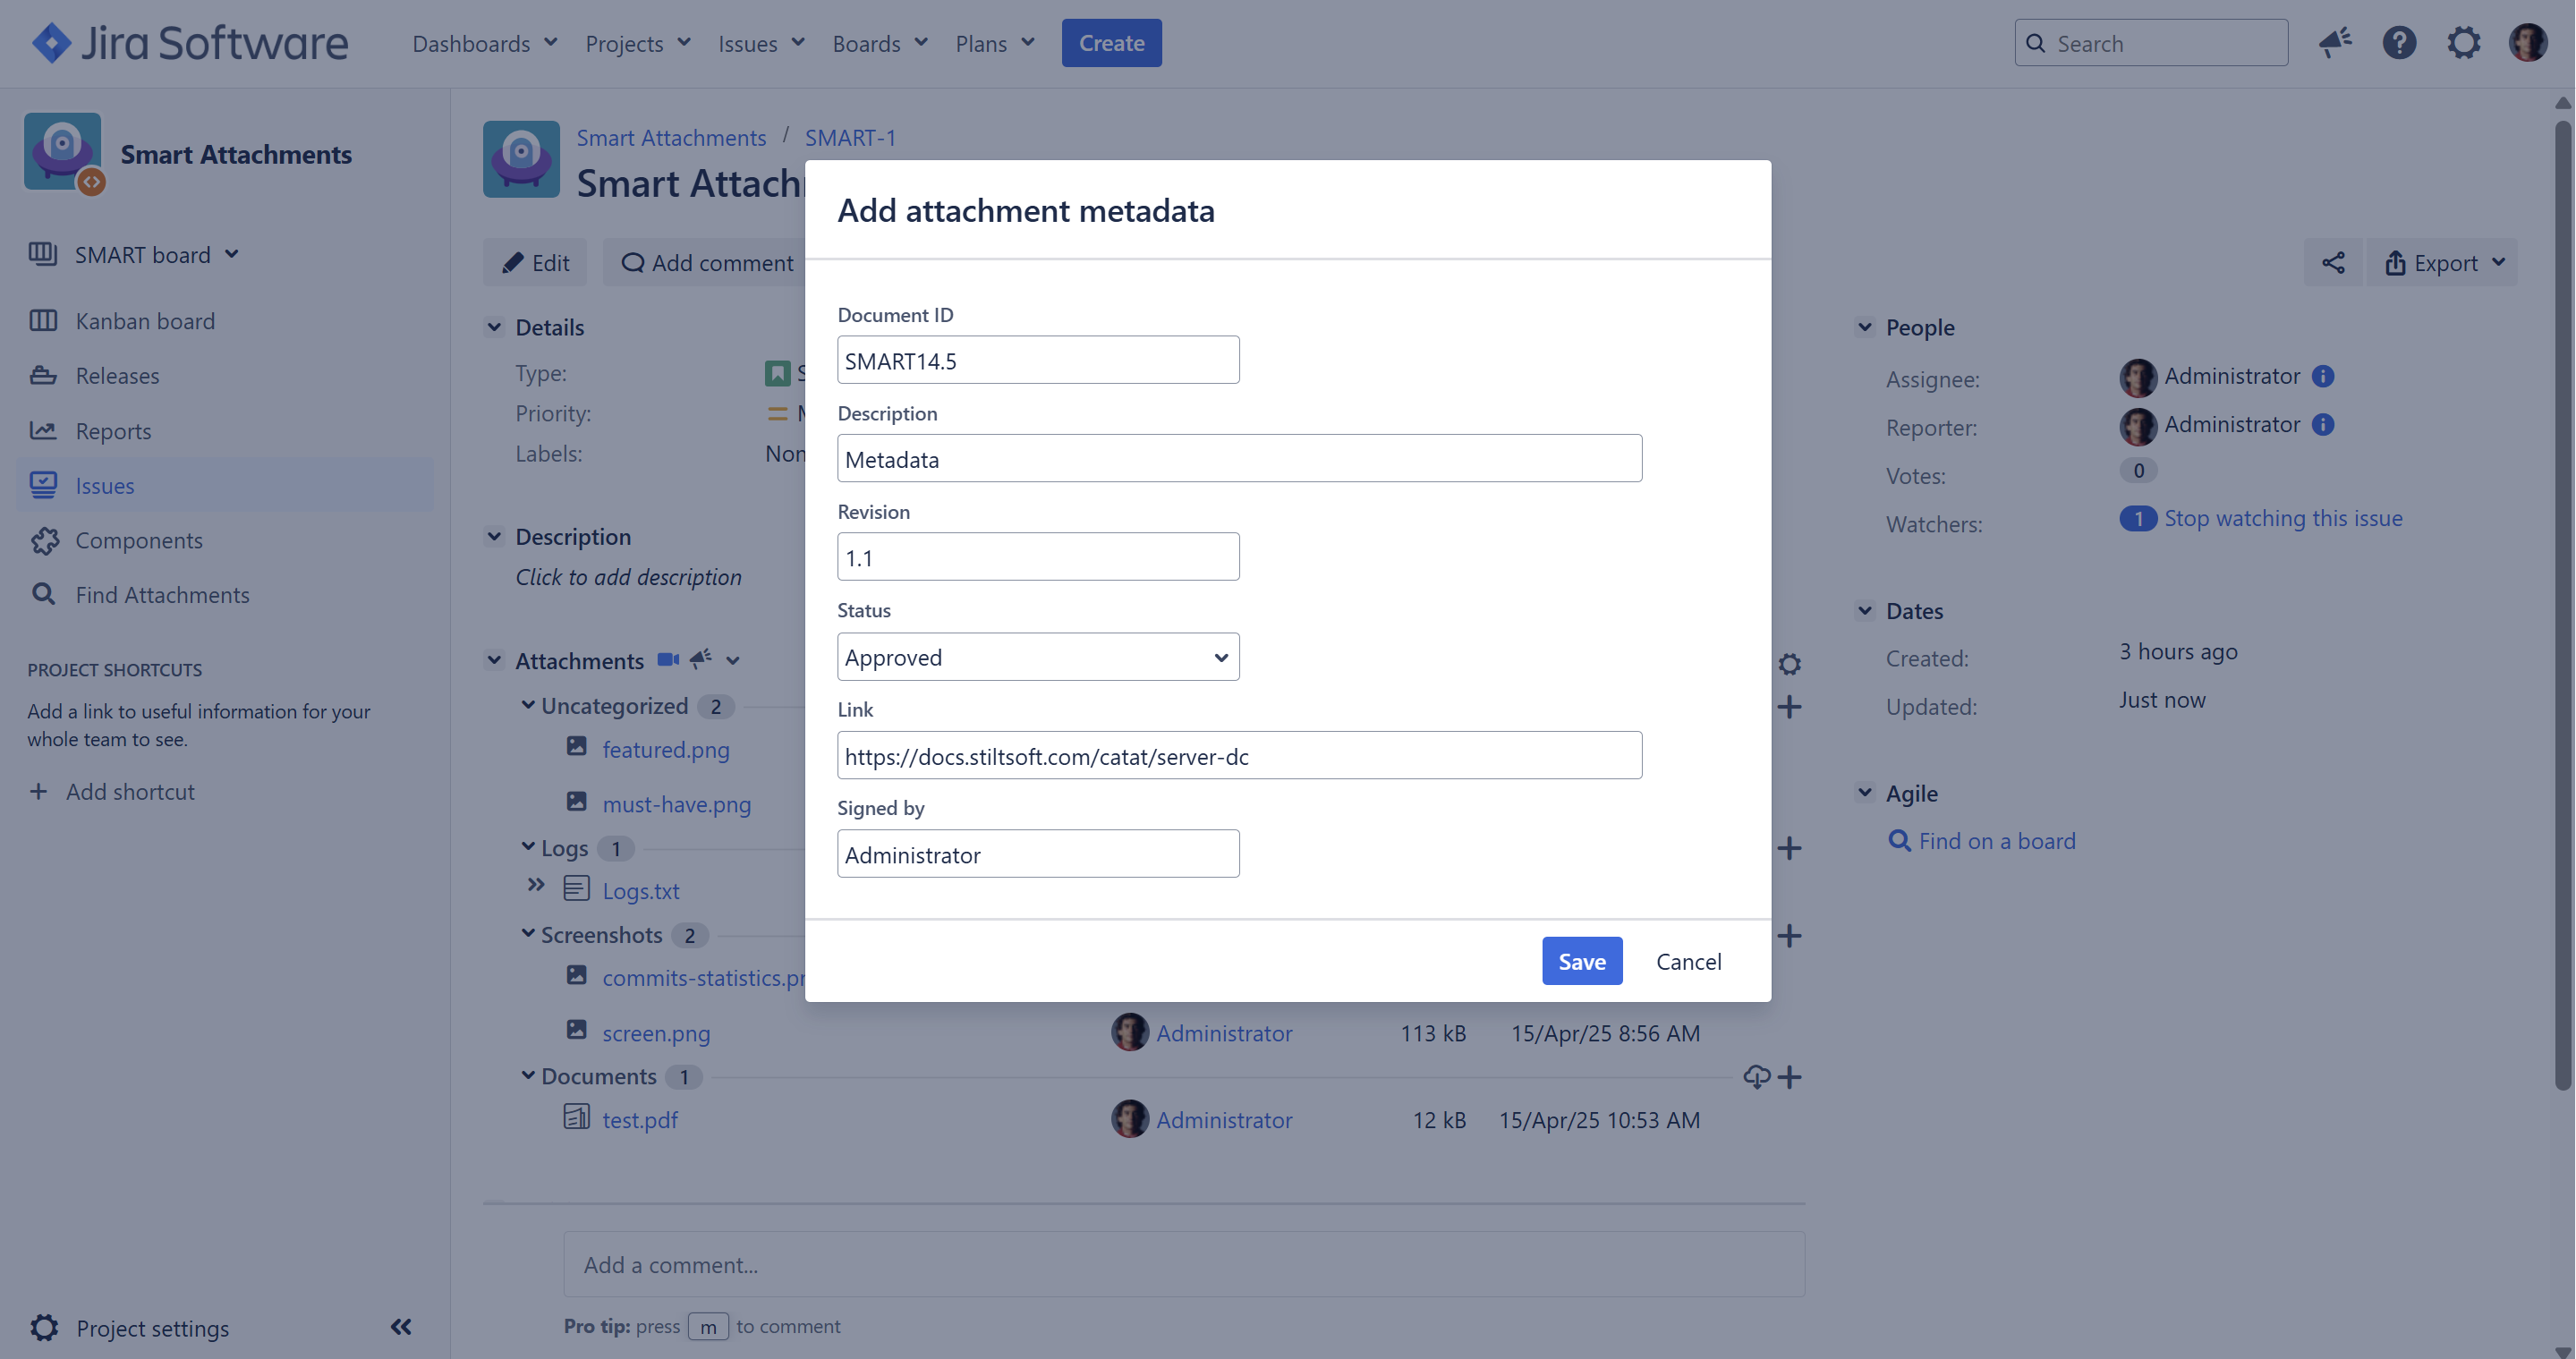Add attachment to Documents category plus icon
Screen dimensions: 2576x1359
pyautogui.click(x=1789, y=1077)
